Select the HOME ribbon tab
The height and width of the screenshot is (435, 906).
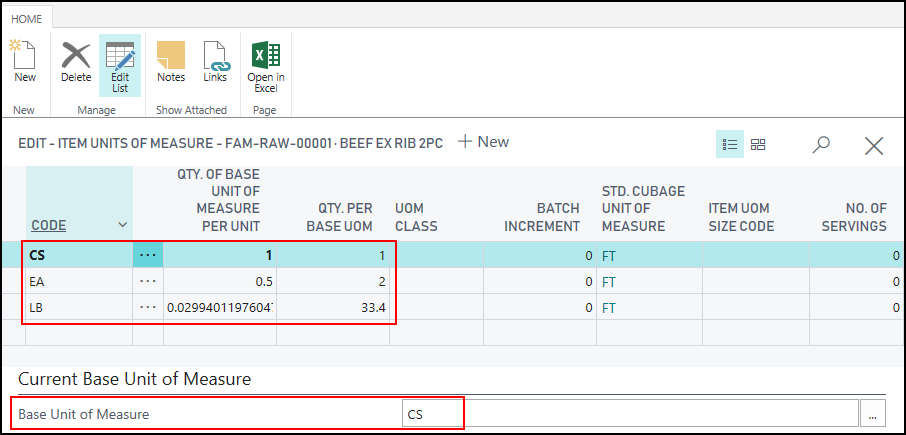point(27,18)
